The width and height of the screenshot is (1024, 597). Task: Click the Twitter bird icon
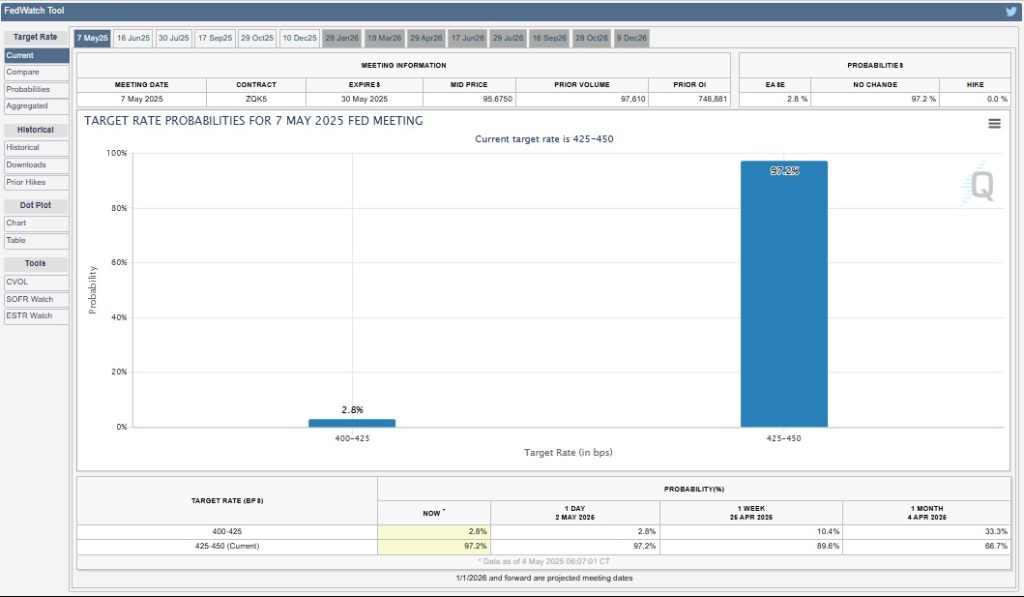pyautogui.click(x=1010, y=11)
